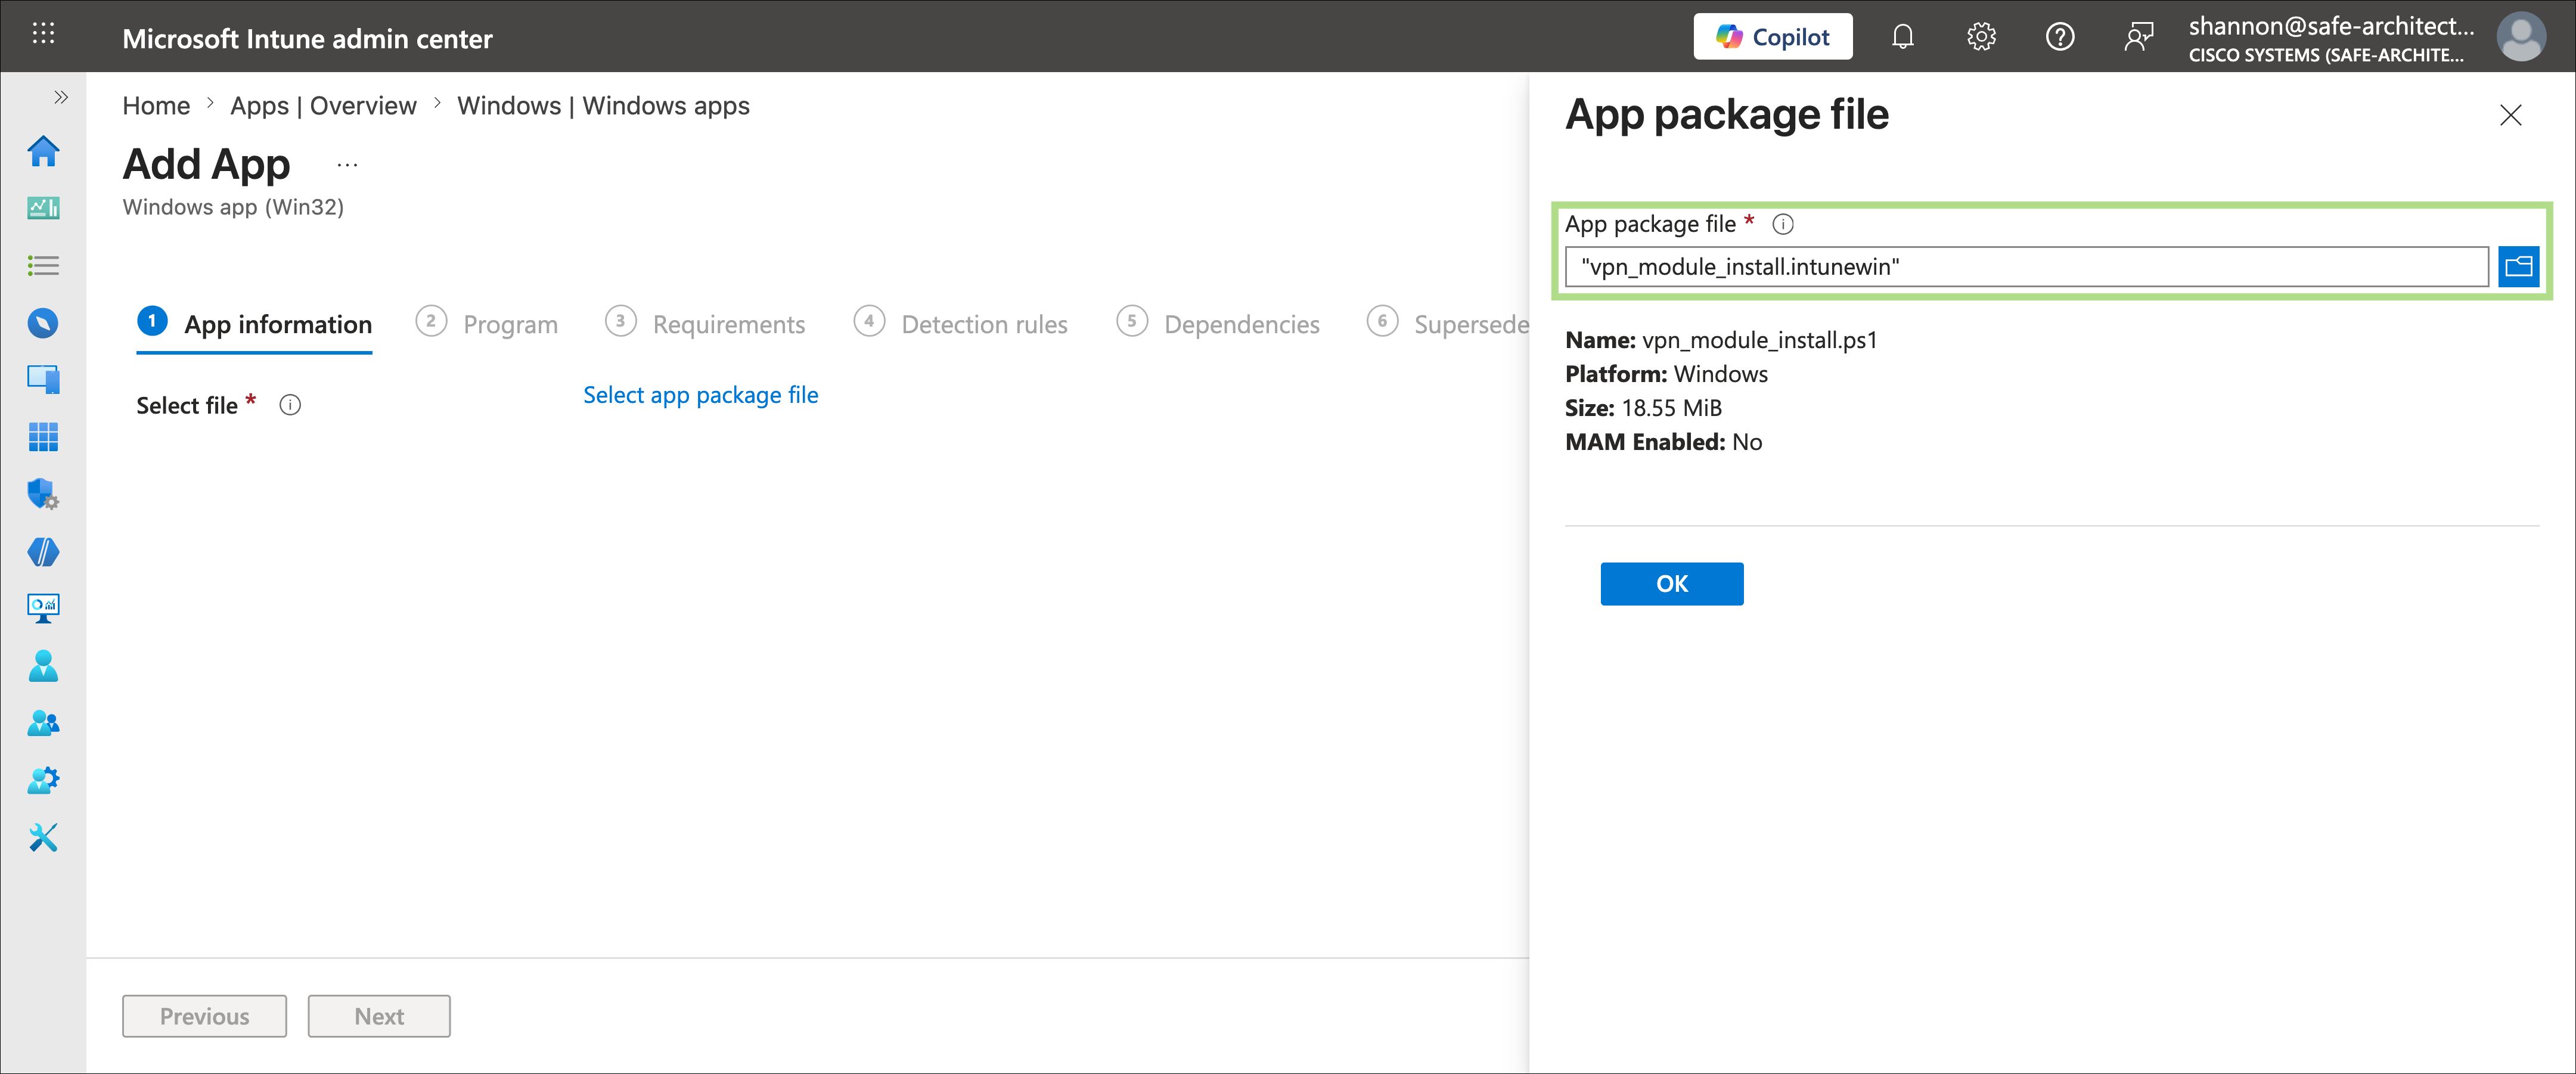This screenshot has height=1074, width=2576.
Task: Show App package file info tooltip
Action: point(1783,224)
